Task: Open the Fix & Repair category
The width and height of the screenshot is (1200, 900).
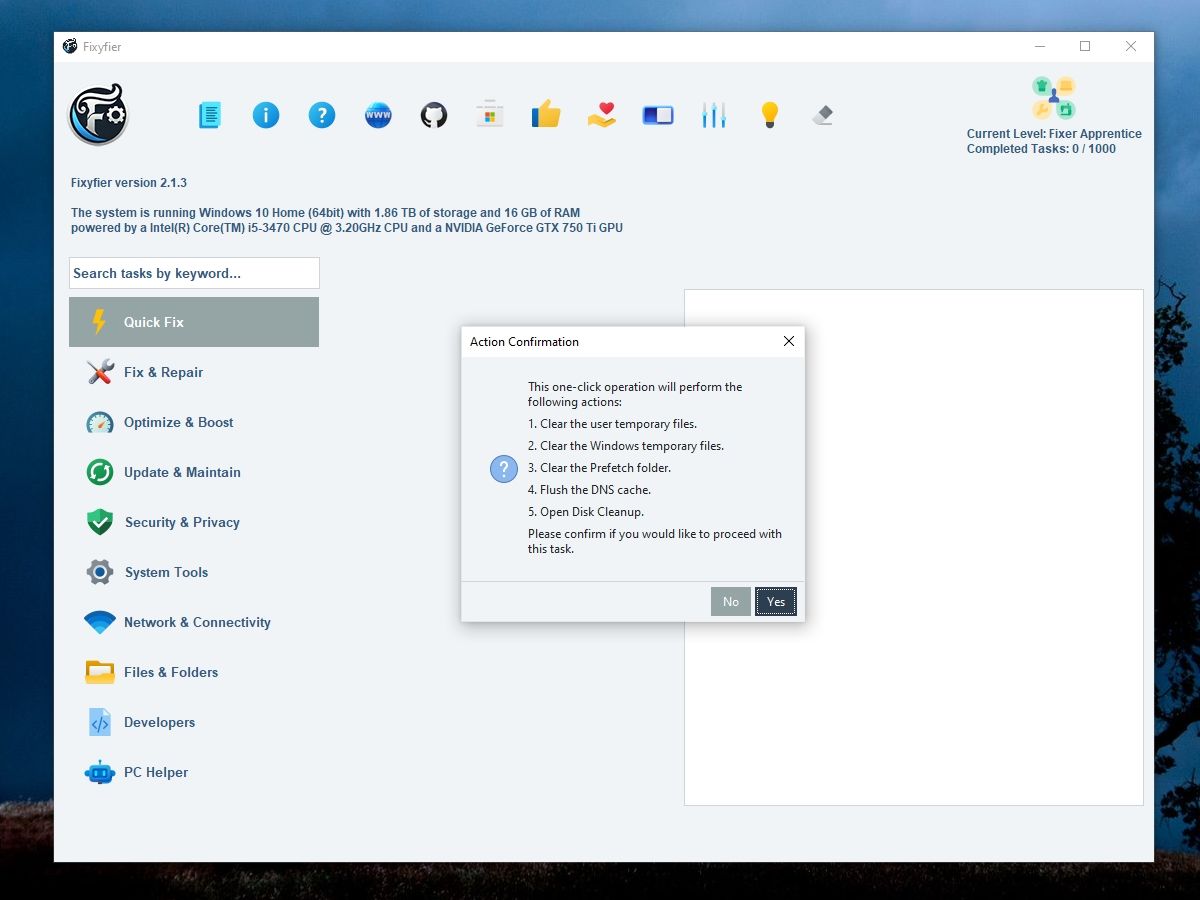Action: pyautogui.click(x=194, y=372)
